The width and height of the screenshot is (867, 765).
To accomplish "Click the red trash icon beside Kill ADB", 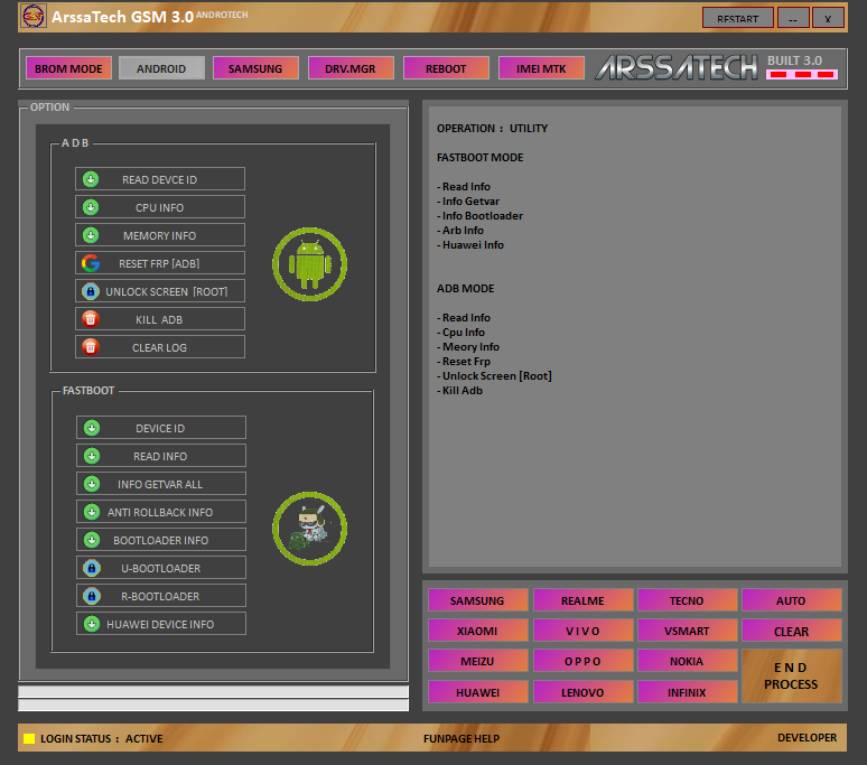I will 91,319.
